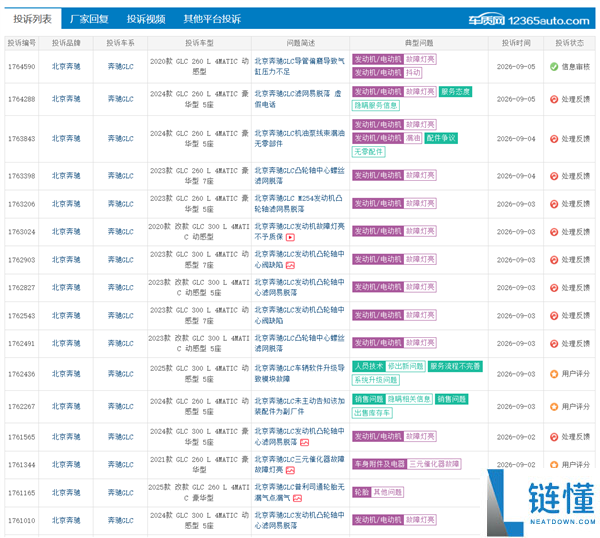Click the 系统升级问题 tag
The height and width of the screenshot is (538, 600).
tap(375, 380)
